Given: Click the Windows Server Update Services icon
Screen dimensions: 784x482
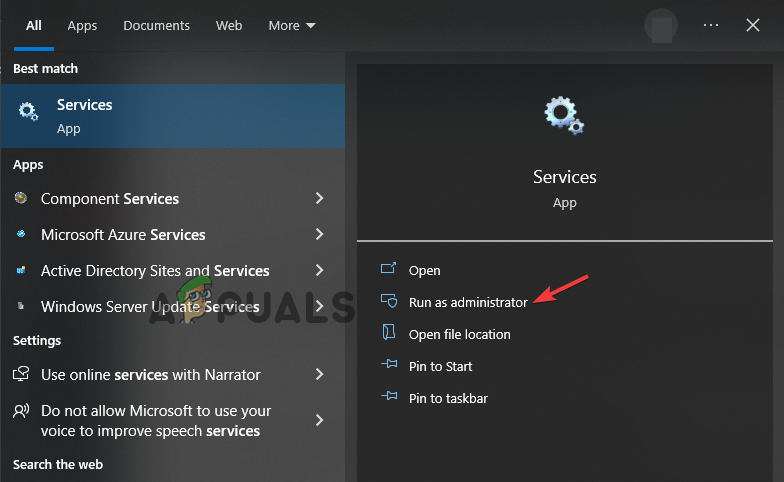Looking at the screenshot, I should pos(20,306).
